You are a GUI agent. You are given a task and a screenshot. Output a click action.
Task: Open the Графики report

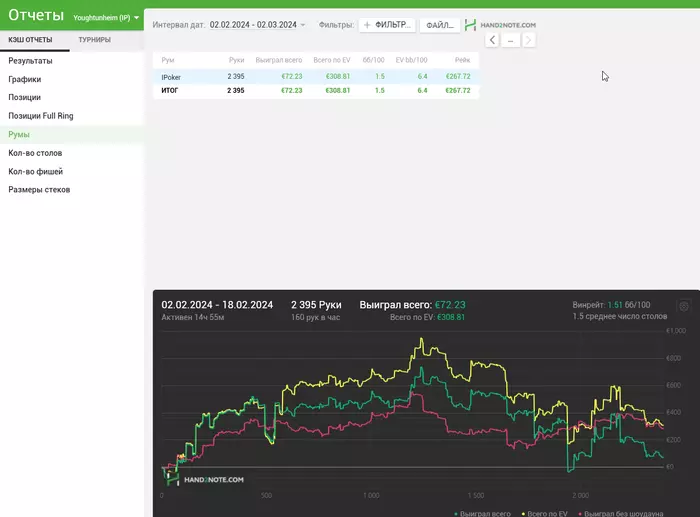pyautogui.click(x=25, y=79)
